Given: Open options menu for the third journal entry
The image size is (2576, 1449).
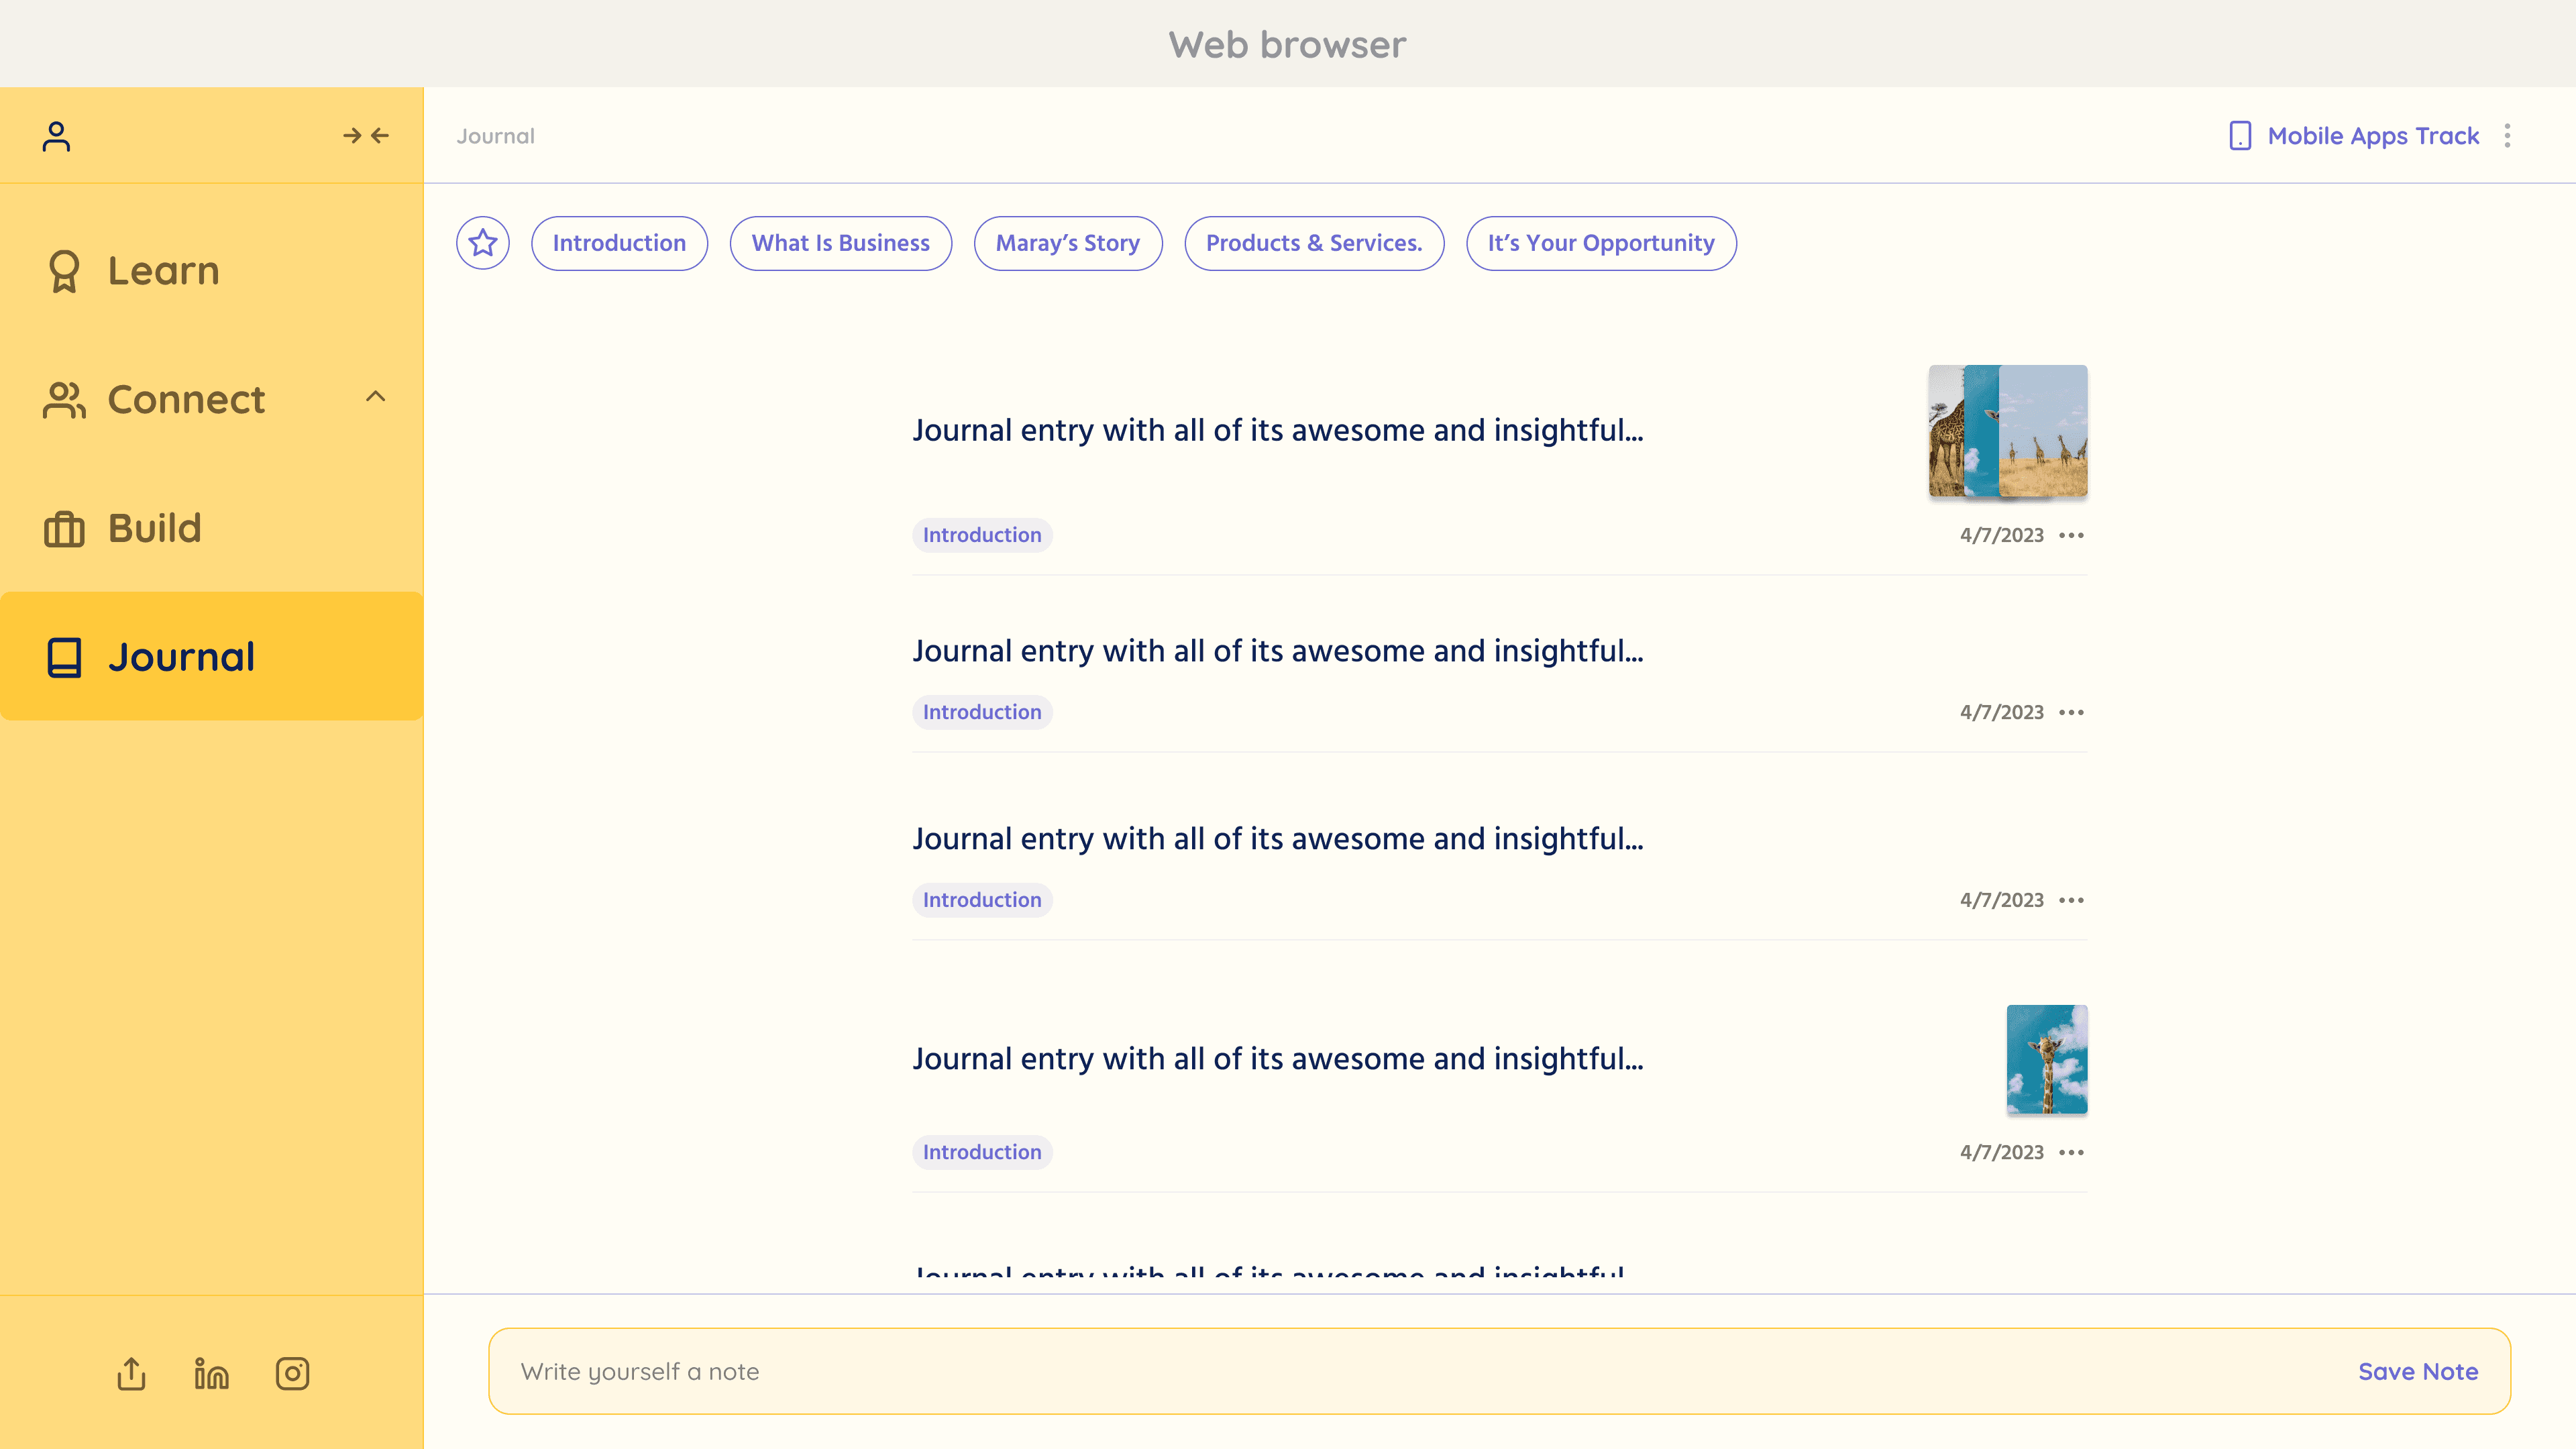Looking at the screenshot, I should point(2072,900).
